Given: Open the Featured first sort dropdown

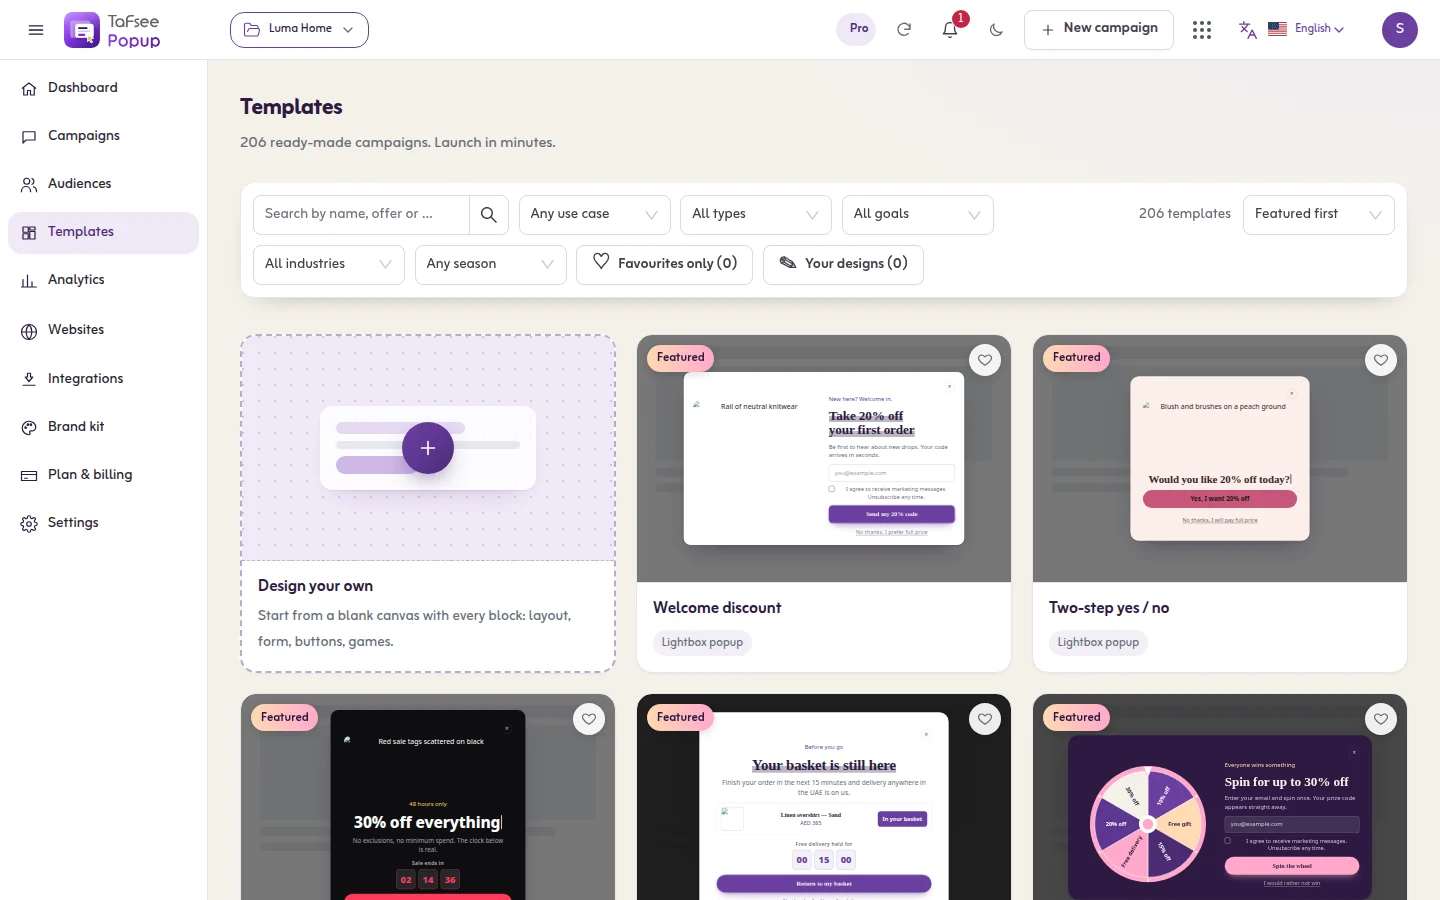Looking at the screenshot, I should point(1318,215).
